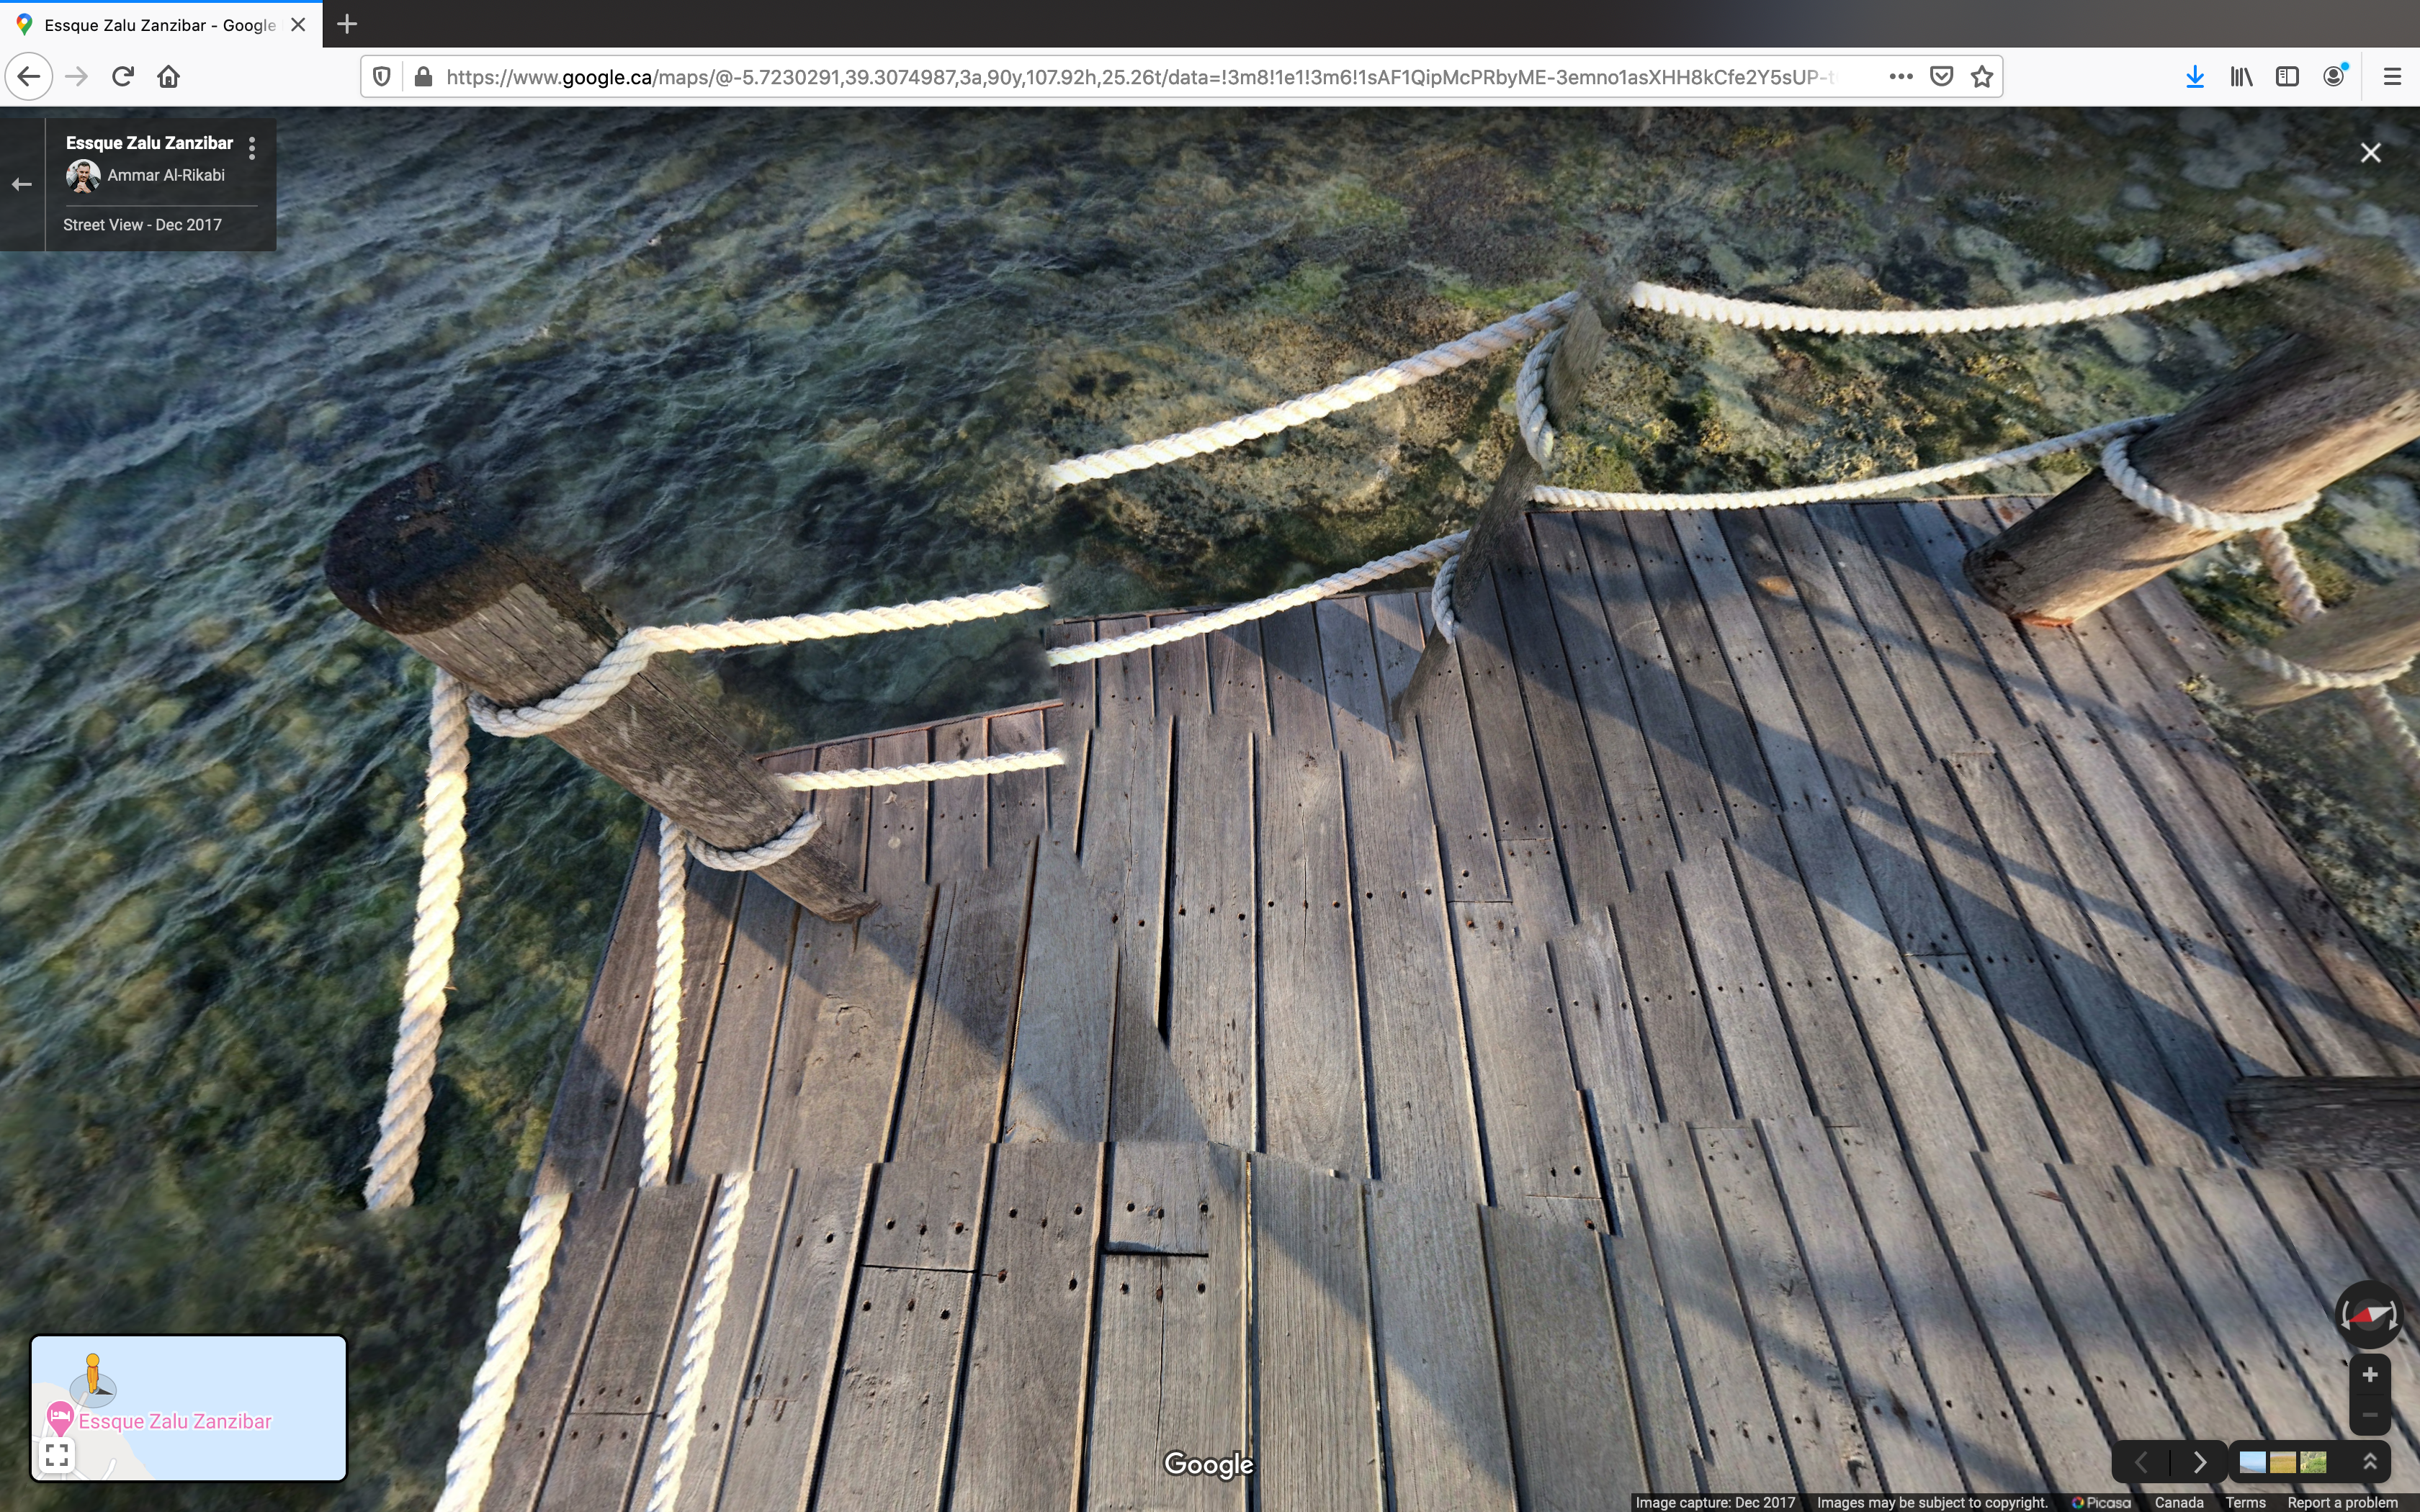Open a new browser tab

347,24
